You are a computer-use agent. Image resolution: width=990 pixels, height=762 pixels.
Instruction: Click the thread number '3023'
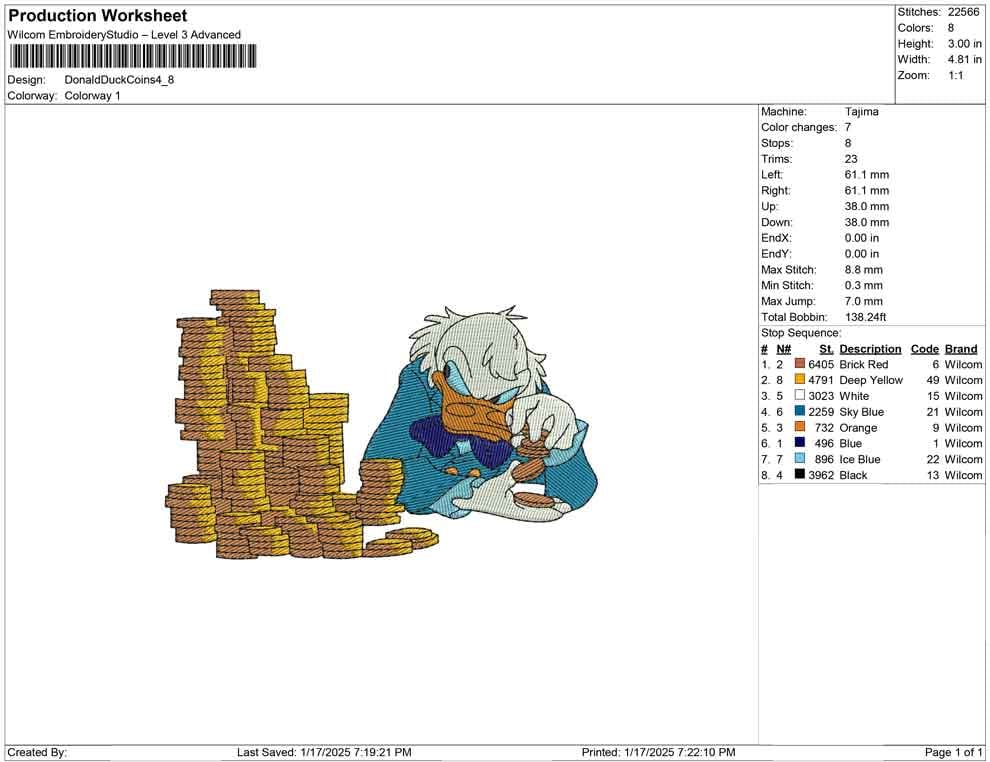point(821,396)
